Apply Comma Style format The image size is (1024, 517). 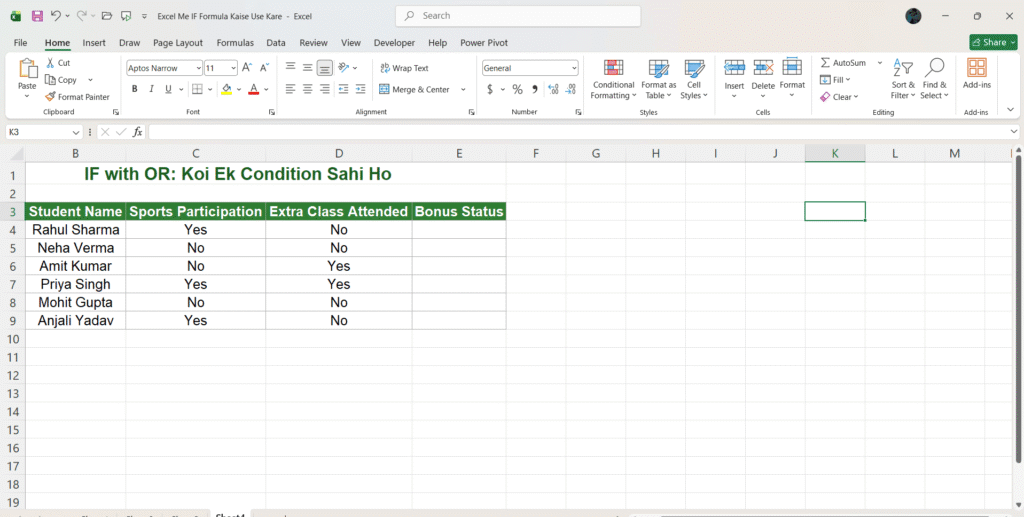pyautogui.click(x=535, y=89)
